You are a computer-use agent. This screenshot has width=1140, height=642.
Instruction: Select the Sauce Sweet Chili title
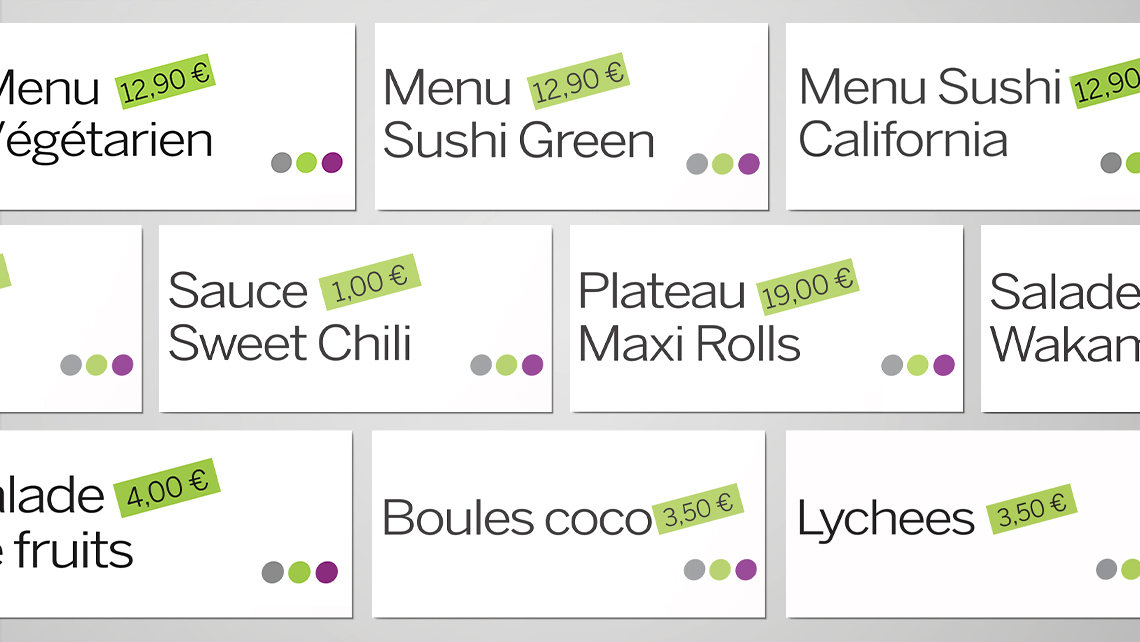(x=290, y=318)
